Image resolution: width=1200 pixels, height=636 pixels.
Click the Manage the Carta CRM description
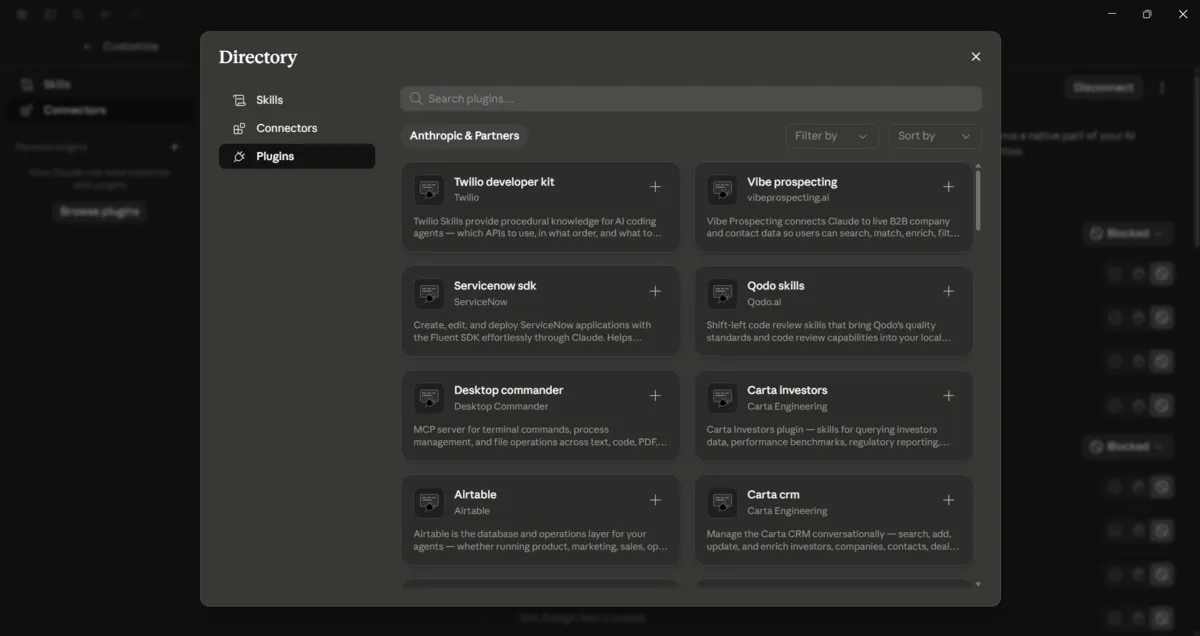pos(833,540)
